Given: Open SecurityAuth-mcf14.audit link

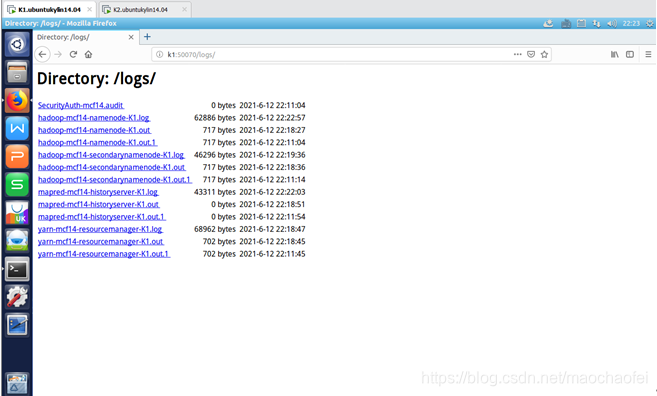Looking at the screenshot, I should pos(81,105).
